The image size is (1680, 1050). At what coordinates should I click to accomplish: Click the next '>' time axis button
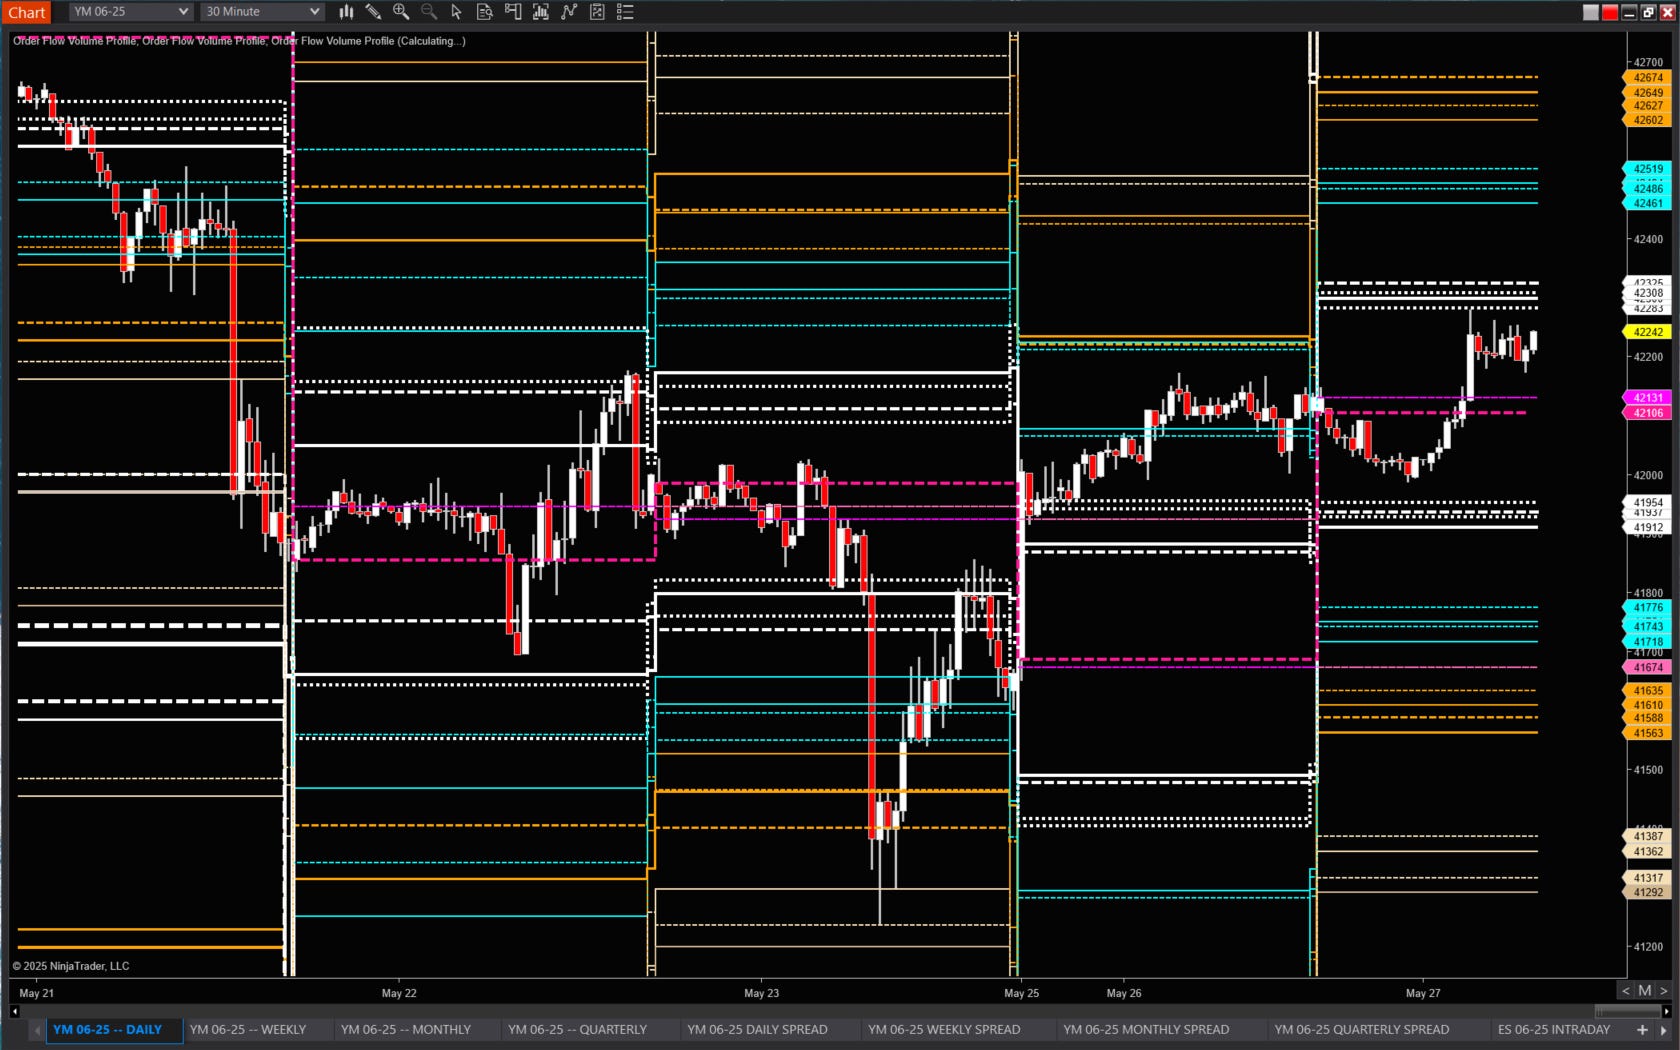pyautogui.click(x=1663, y=990)
